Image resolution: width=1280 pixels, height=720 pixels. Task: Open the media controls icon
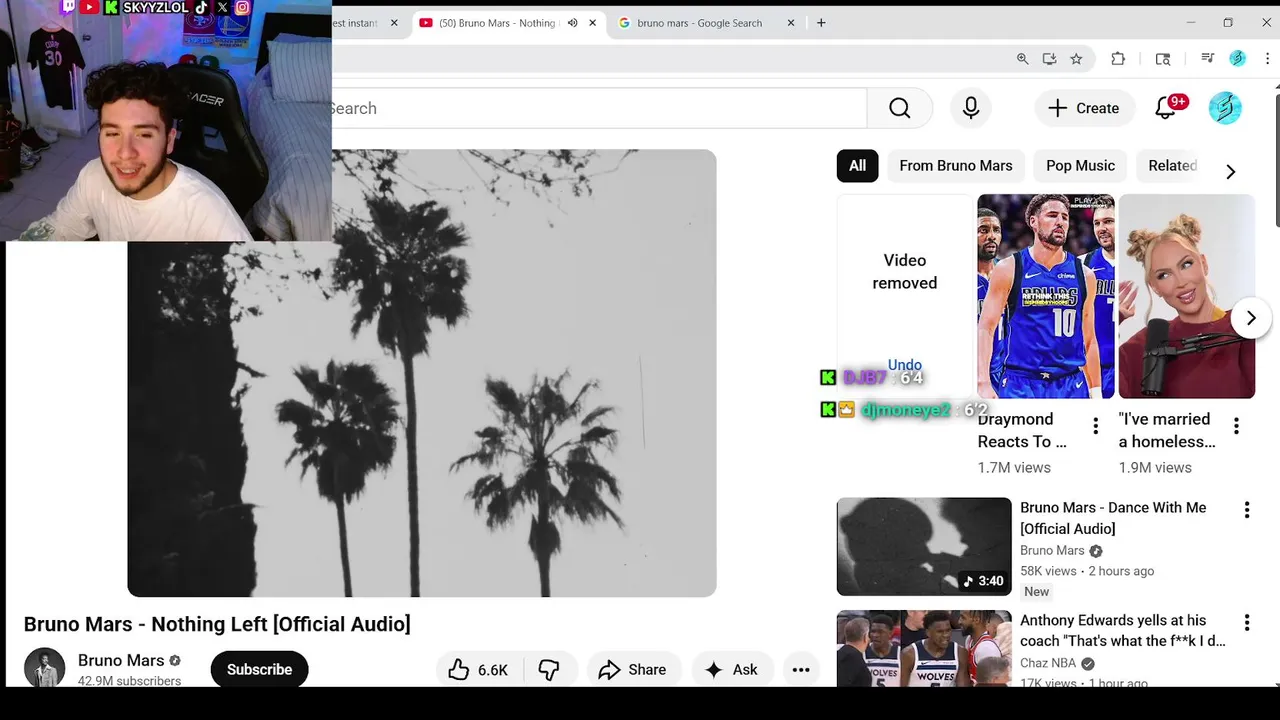tap(1208, 59)
